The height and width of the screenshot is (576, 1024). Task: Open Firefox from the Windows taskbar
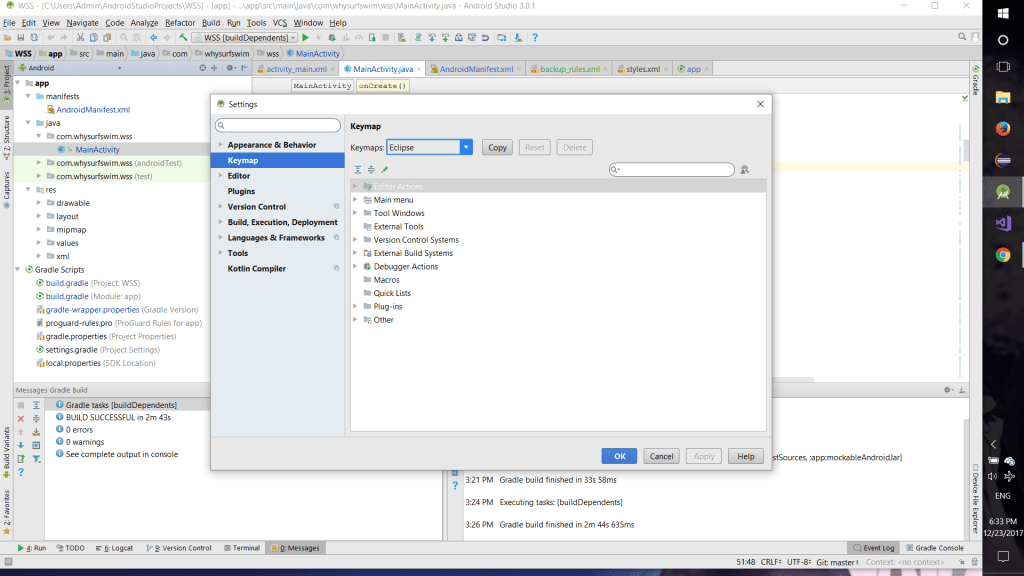pyautogui.click(x=1002, y=128)
